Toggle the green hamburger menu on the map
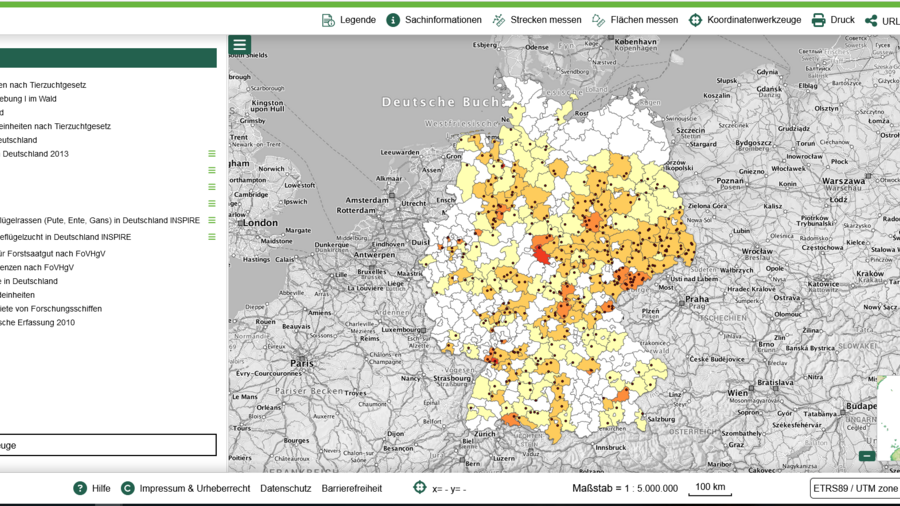Screen dimensions: 900x506 (x=239, y=45)
